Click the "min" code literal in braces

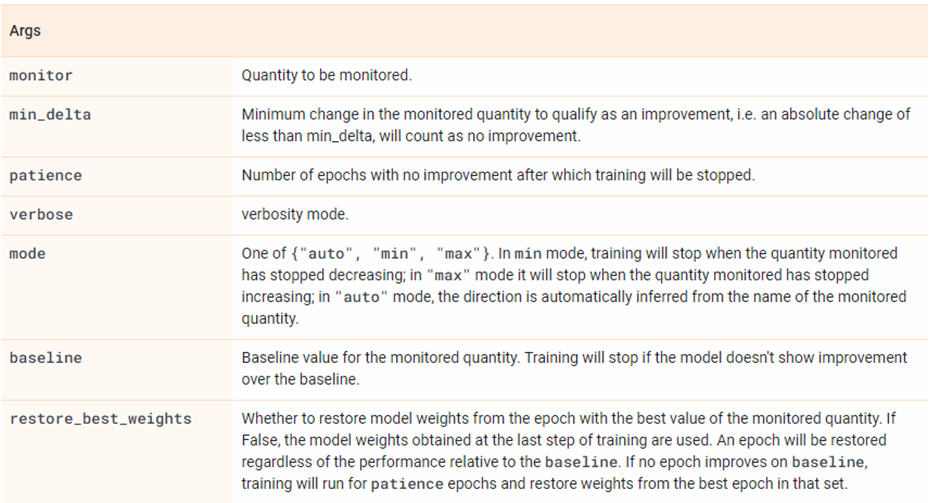pos(394,254)
